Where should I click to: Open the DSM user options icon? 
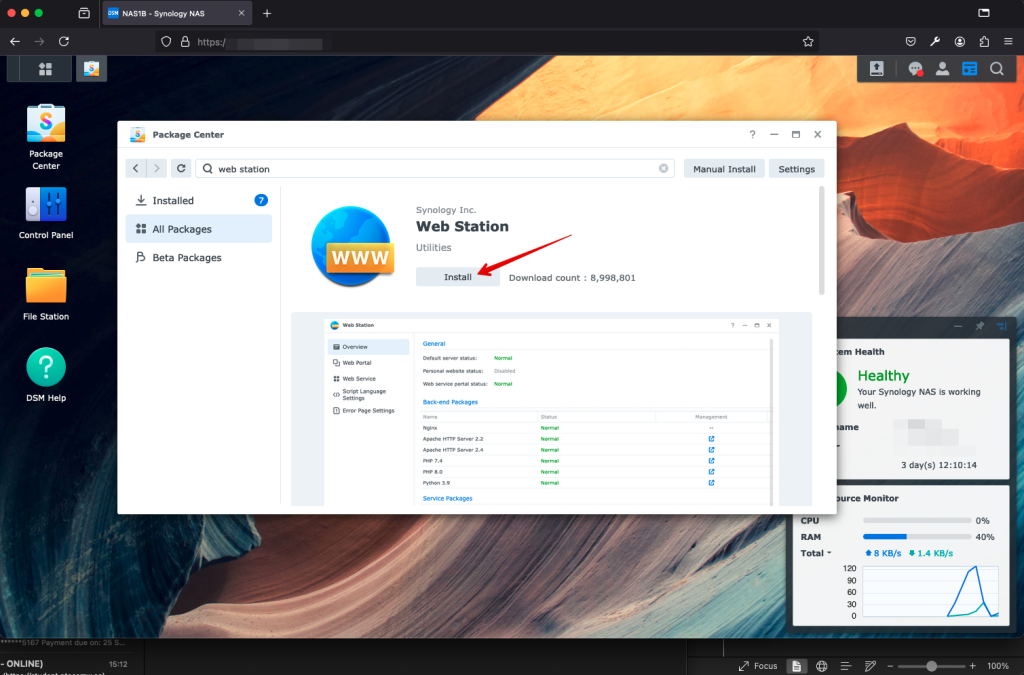tap(942, 69)
